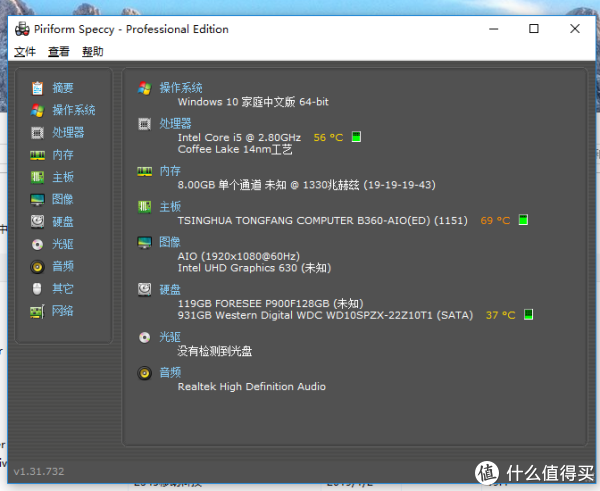Select 处理器 in the sidebar
600x491 pixels.
click(68, 133)
